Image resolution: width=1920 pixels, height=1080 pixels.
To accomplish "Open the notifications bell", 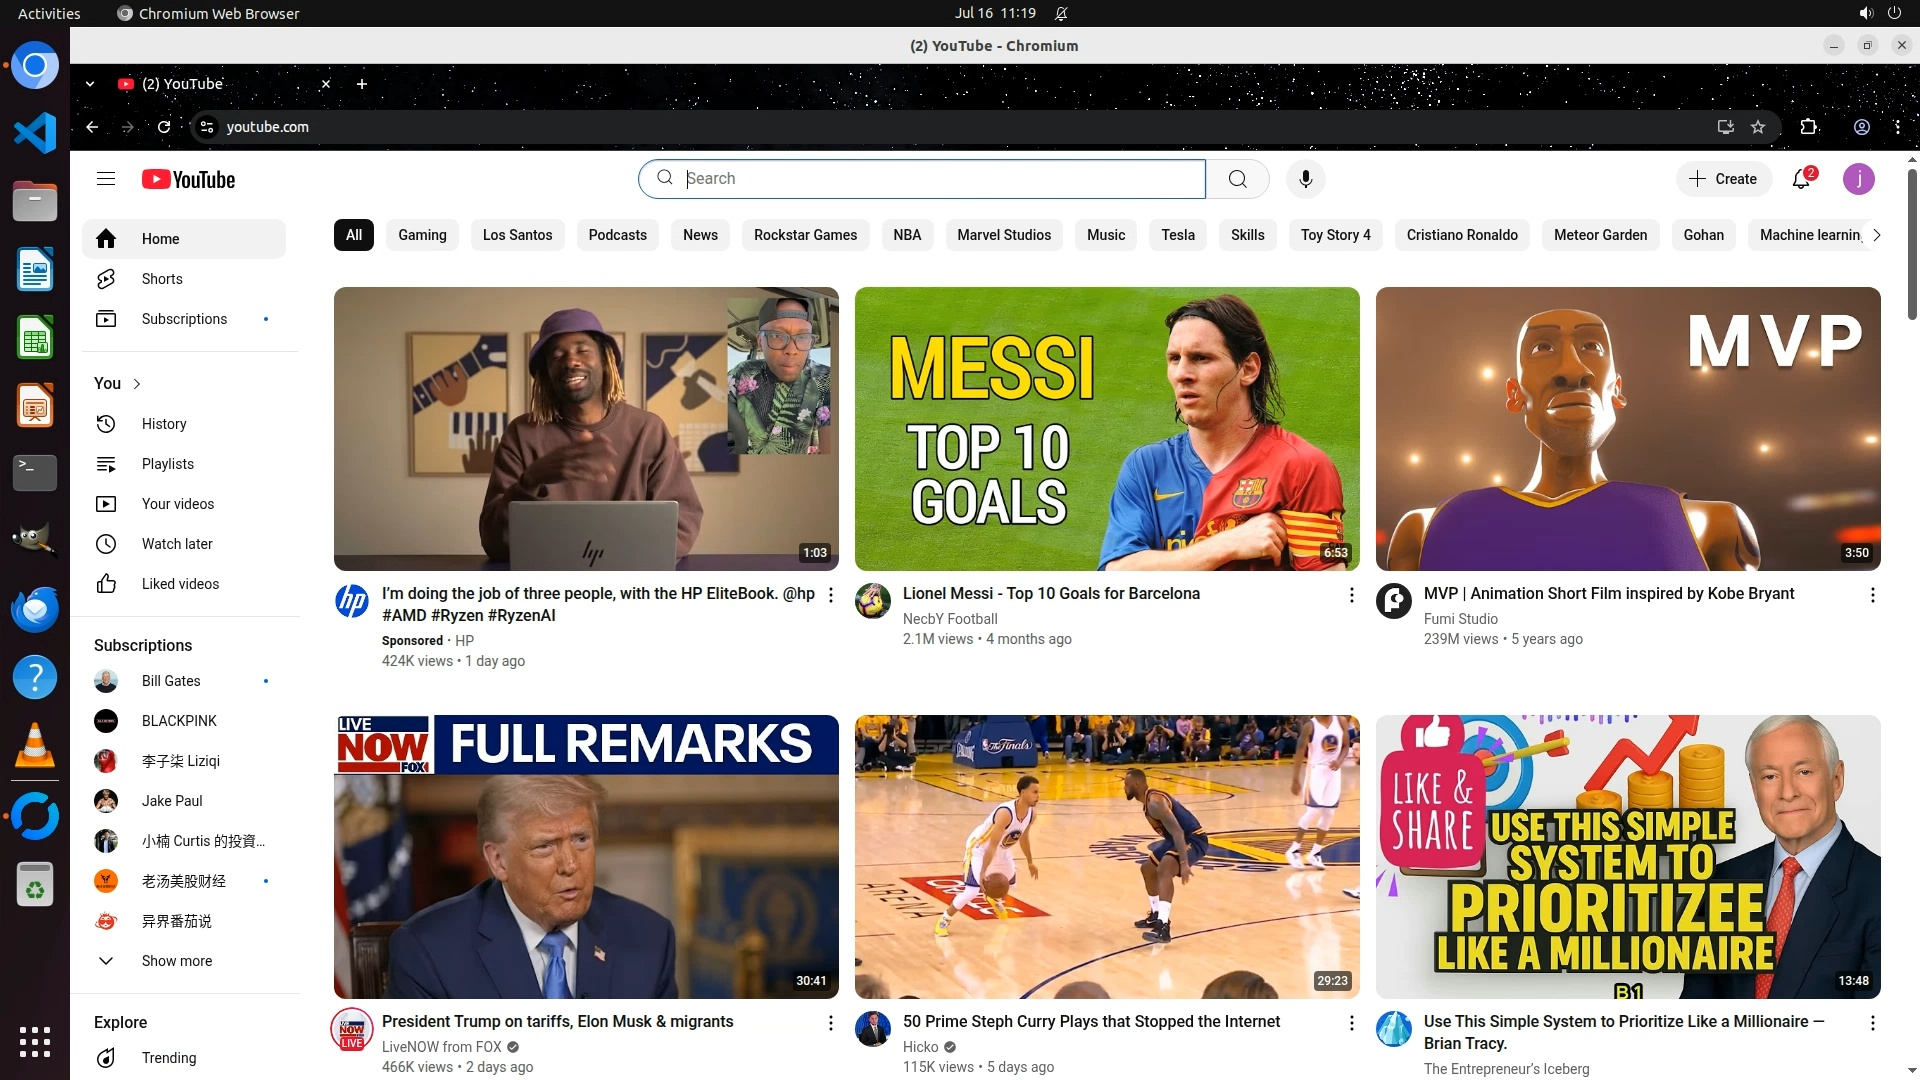I will click(1801, 179).
